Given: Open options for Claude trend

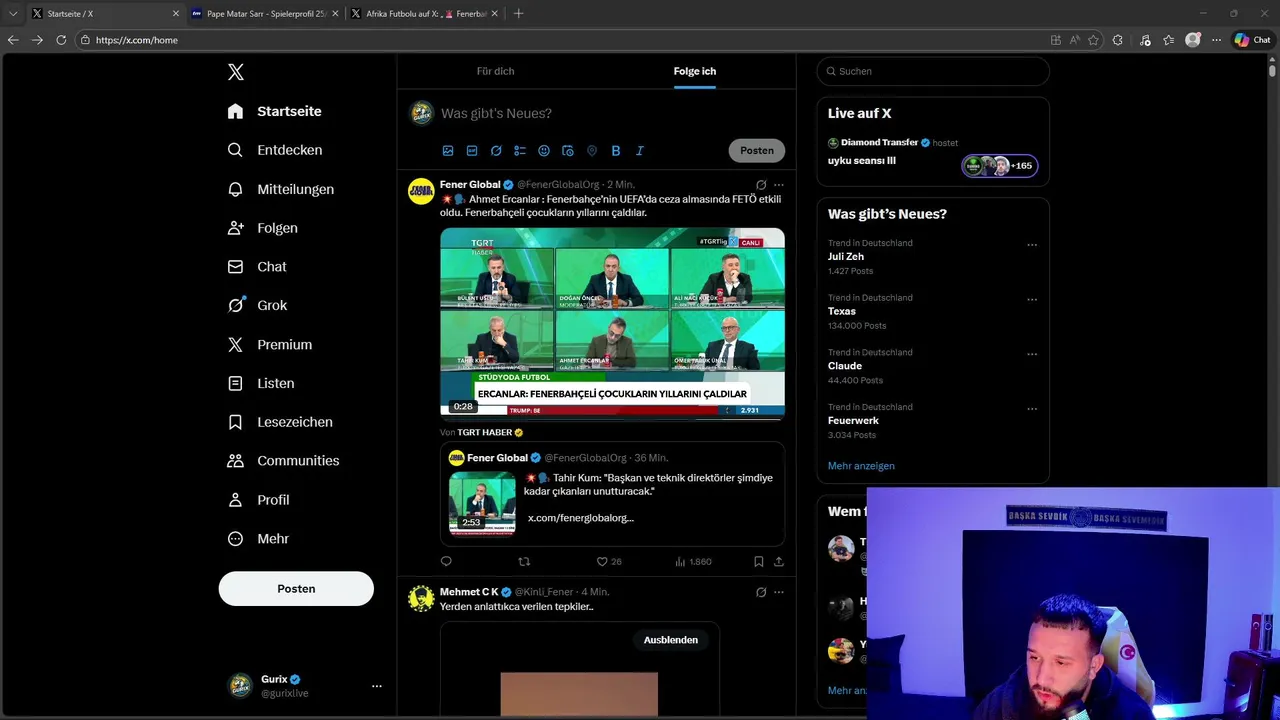Looking at the screenshot, I should (1032, 354).
